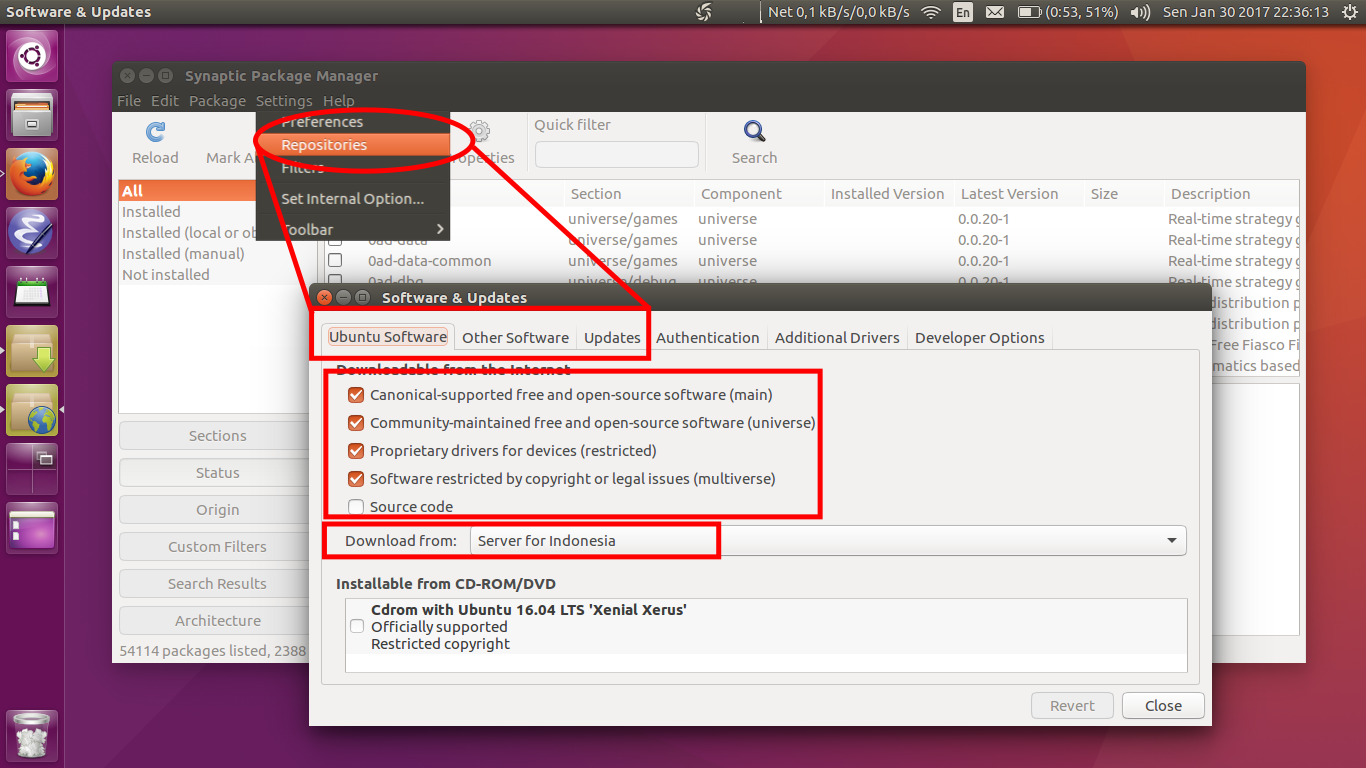Open the mail messaging indicator

coord(994,12)
